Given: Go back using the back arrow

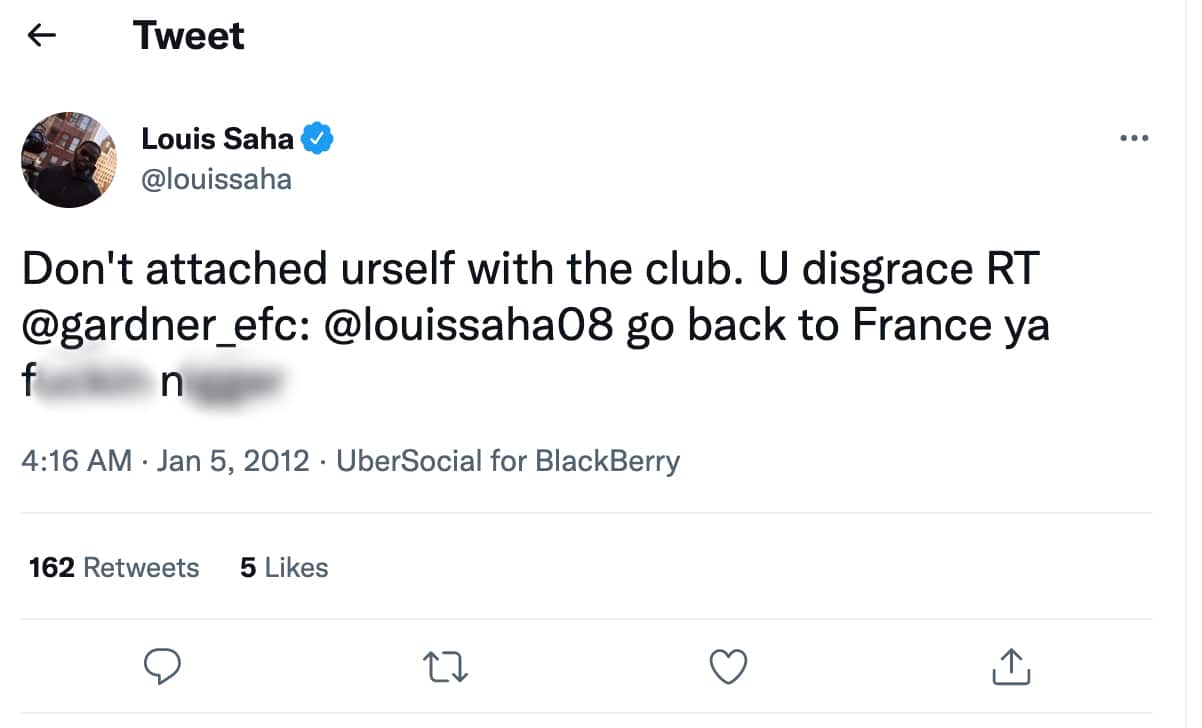Looking at the screenshot, I should point(40,34).
